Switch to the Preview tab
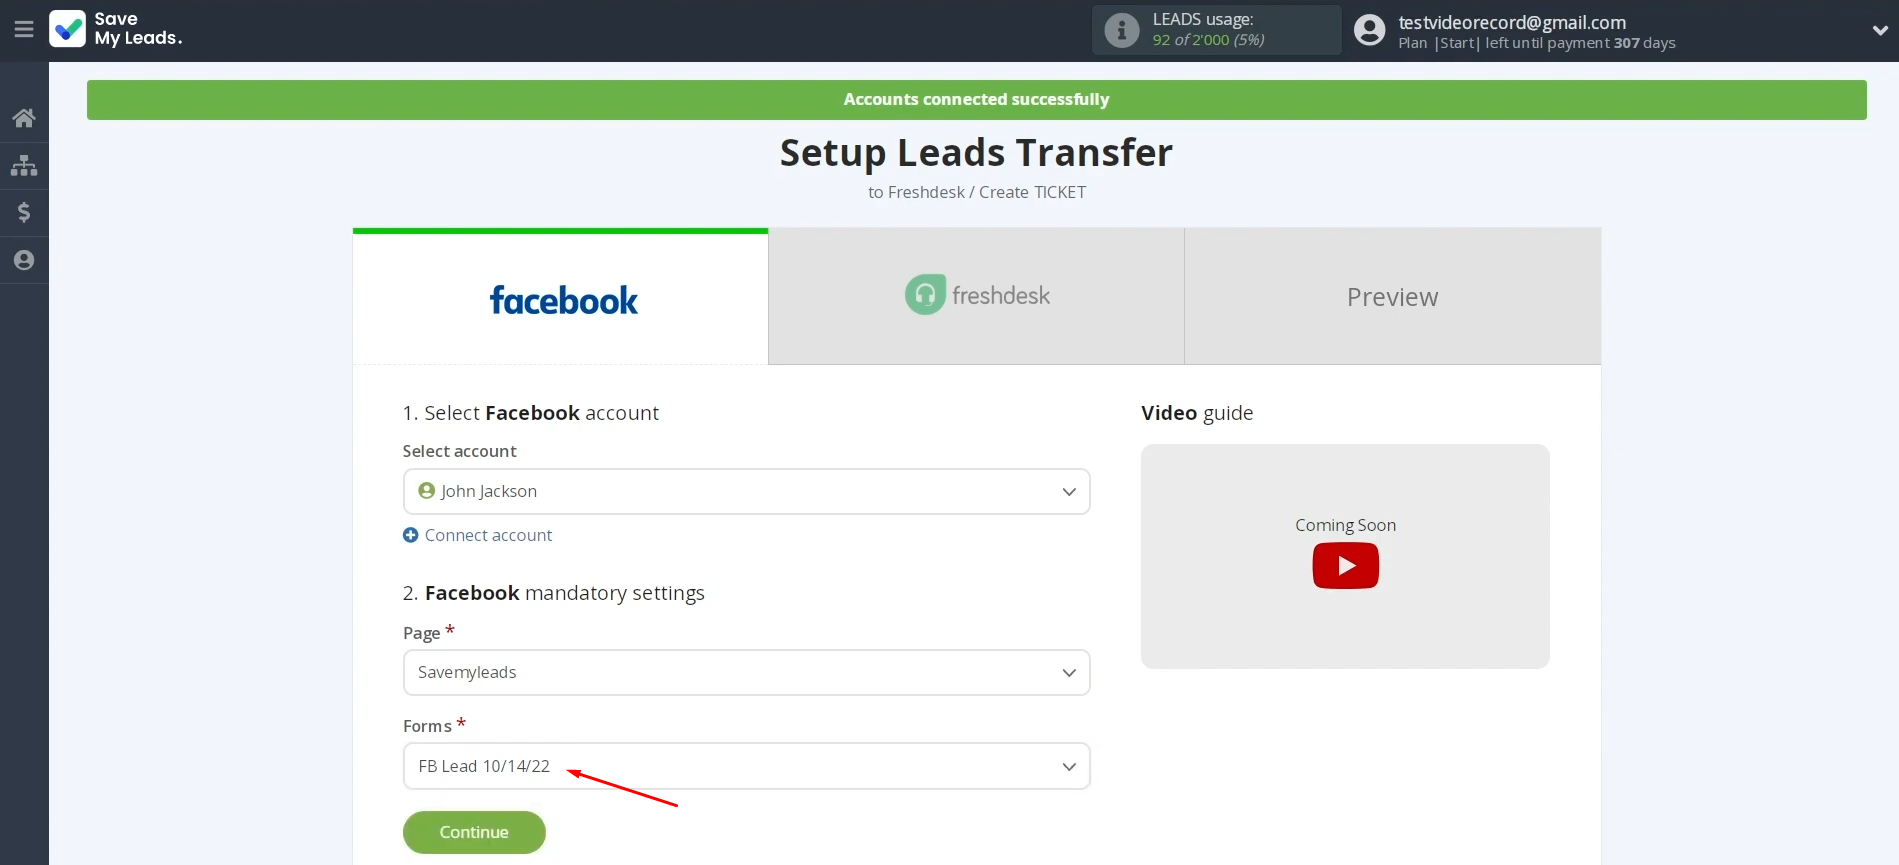 1392,296
